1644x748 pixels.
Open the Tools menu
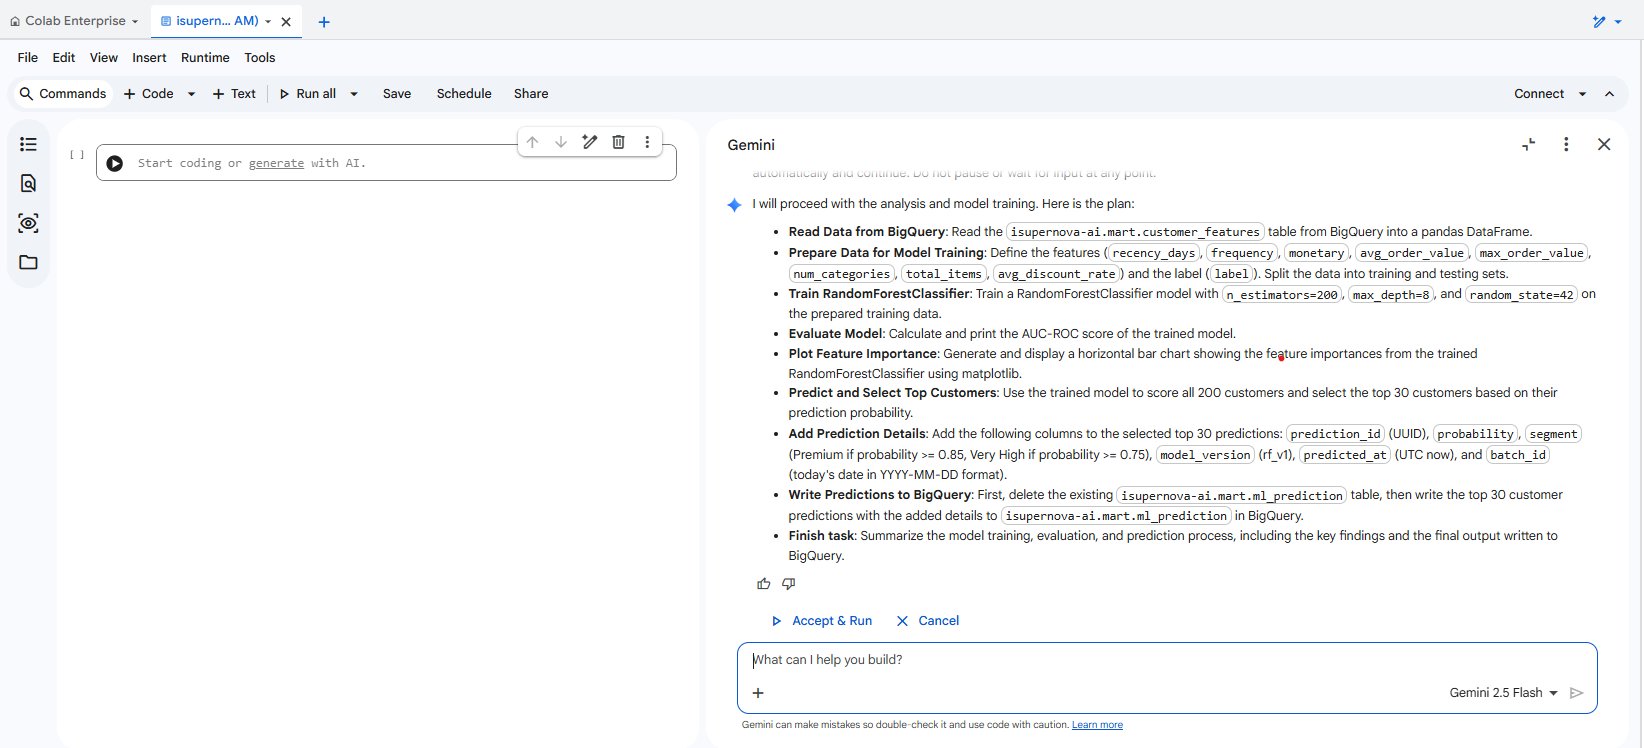260,58
